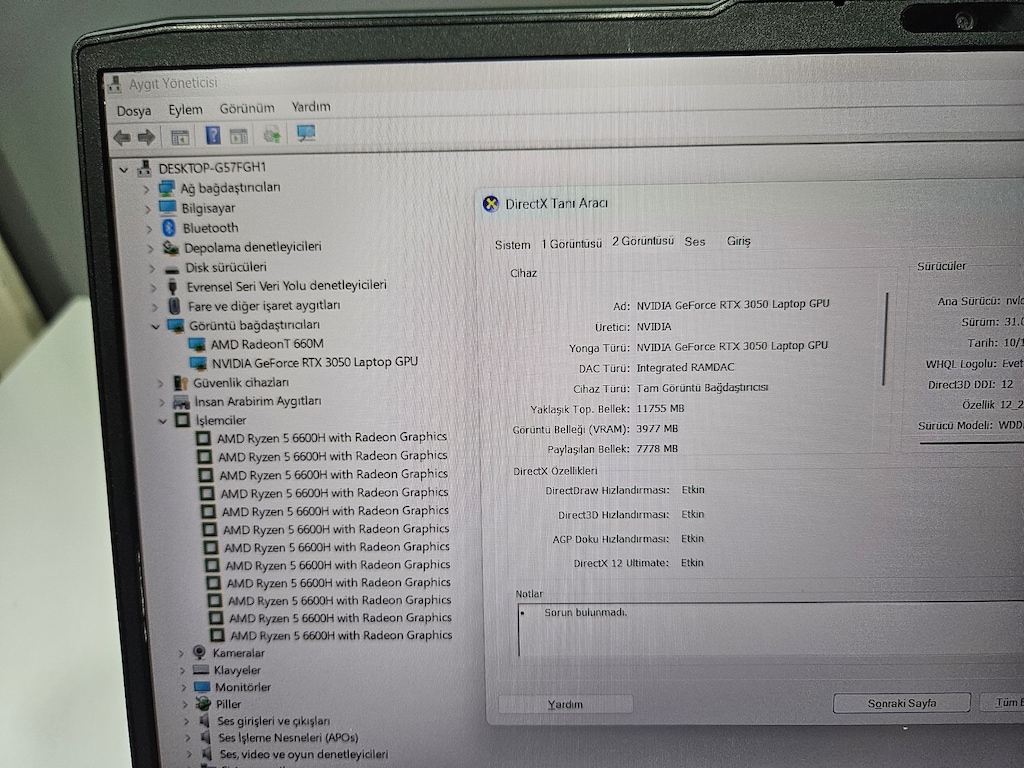Select NVIDIA GeForce RTX 3050 Laptop GPU tree item
1024x768 pixels.
314,362
